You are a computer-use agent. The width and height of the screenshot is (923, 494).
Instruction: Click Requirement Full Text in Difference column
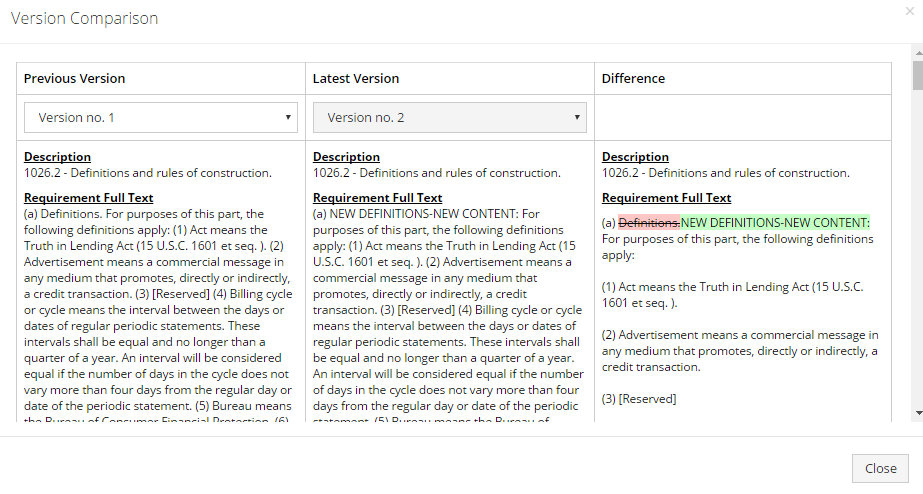pyautogui.click(x=666, y=198)
